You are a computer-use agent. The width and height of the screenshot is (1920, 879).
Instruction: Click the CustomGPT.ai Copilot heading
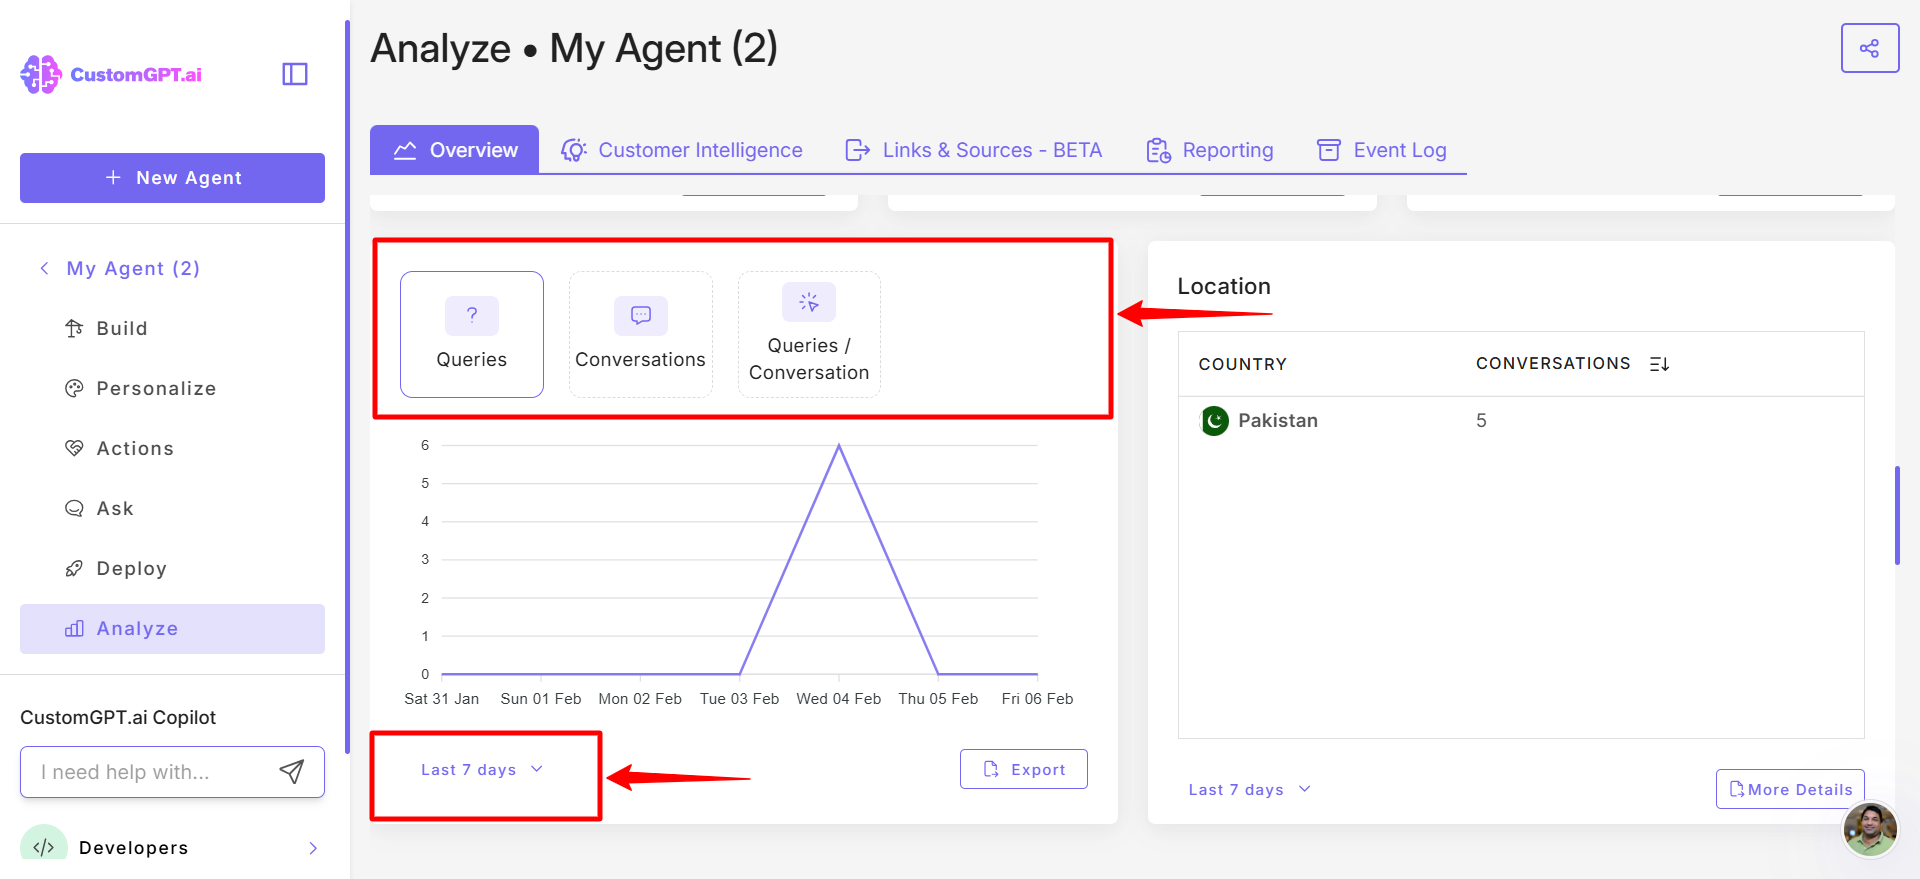(118, 717)
